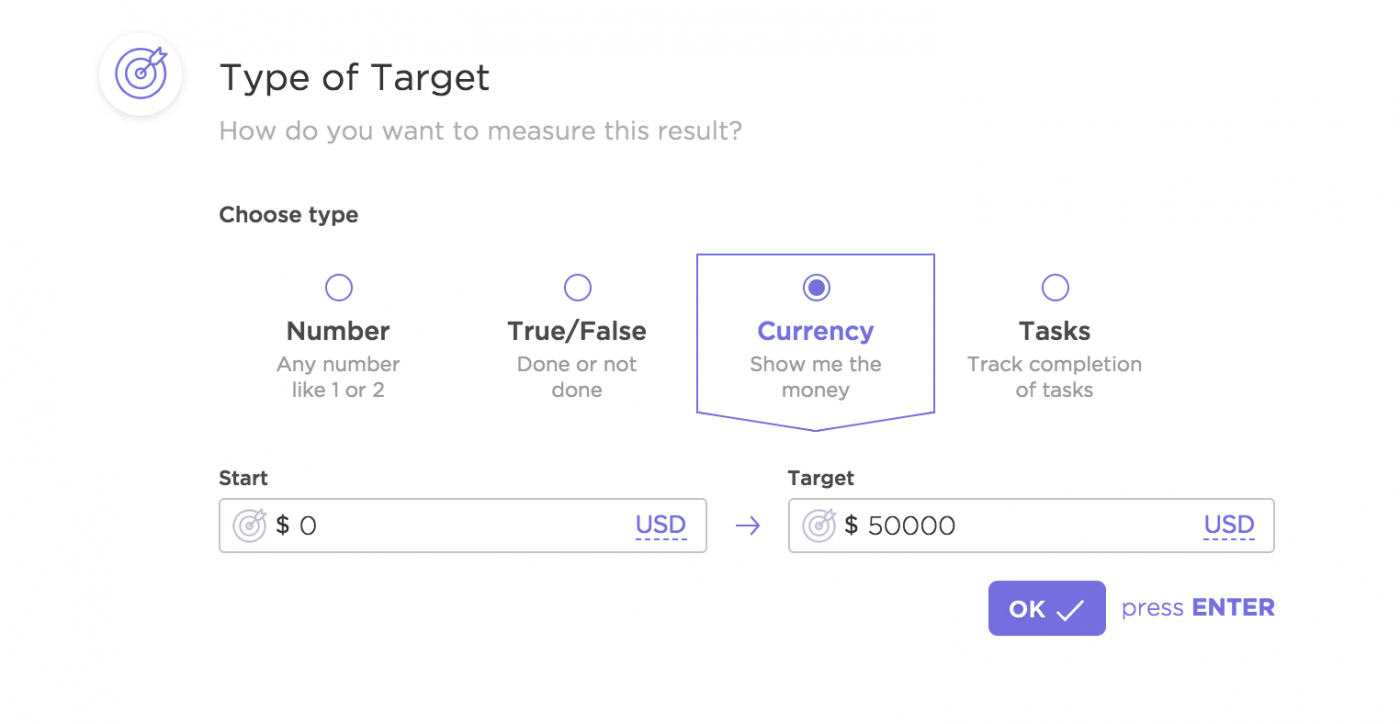Click the target icon beside the title
This screenshot has width=1400, height=724.
(x=140, y=74)
